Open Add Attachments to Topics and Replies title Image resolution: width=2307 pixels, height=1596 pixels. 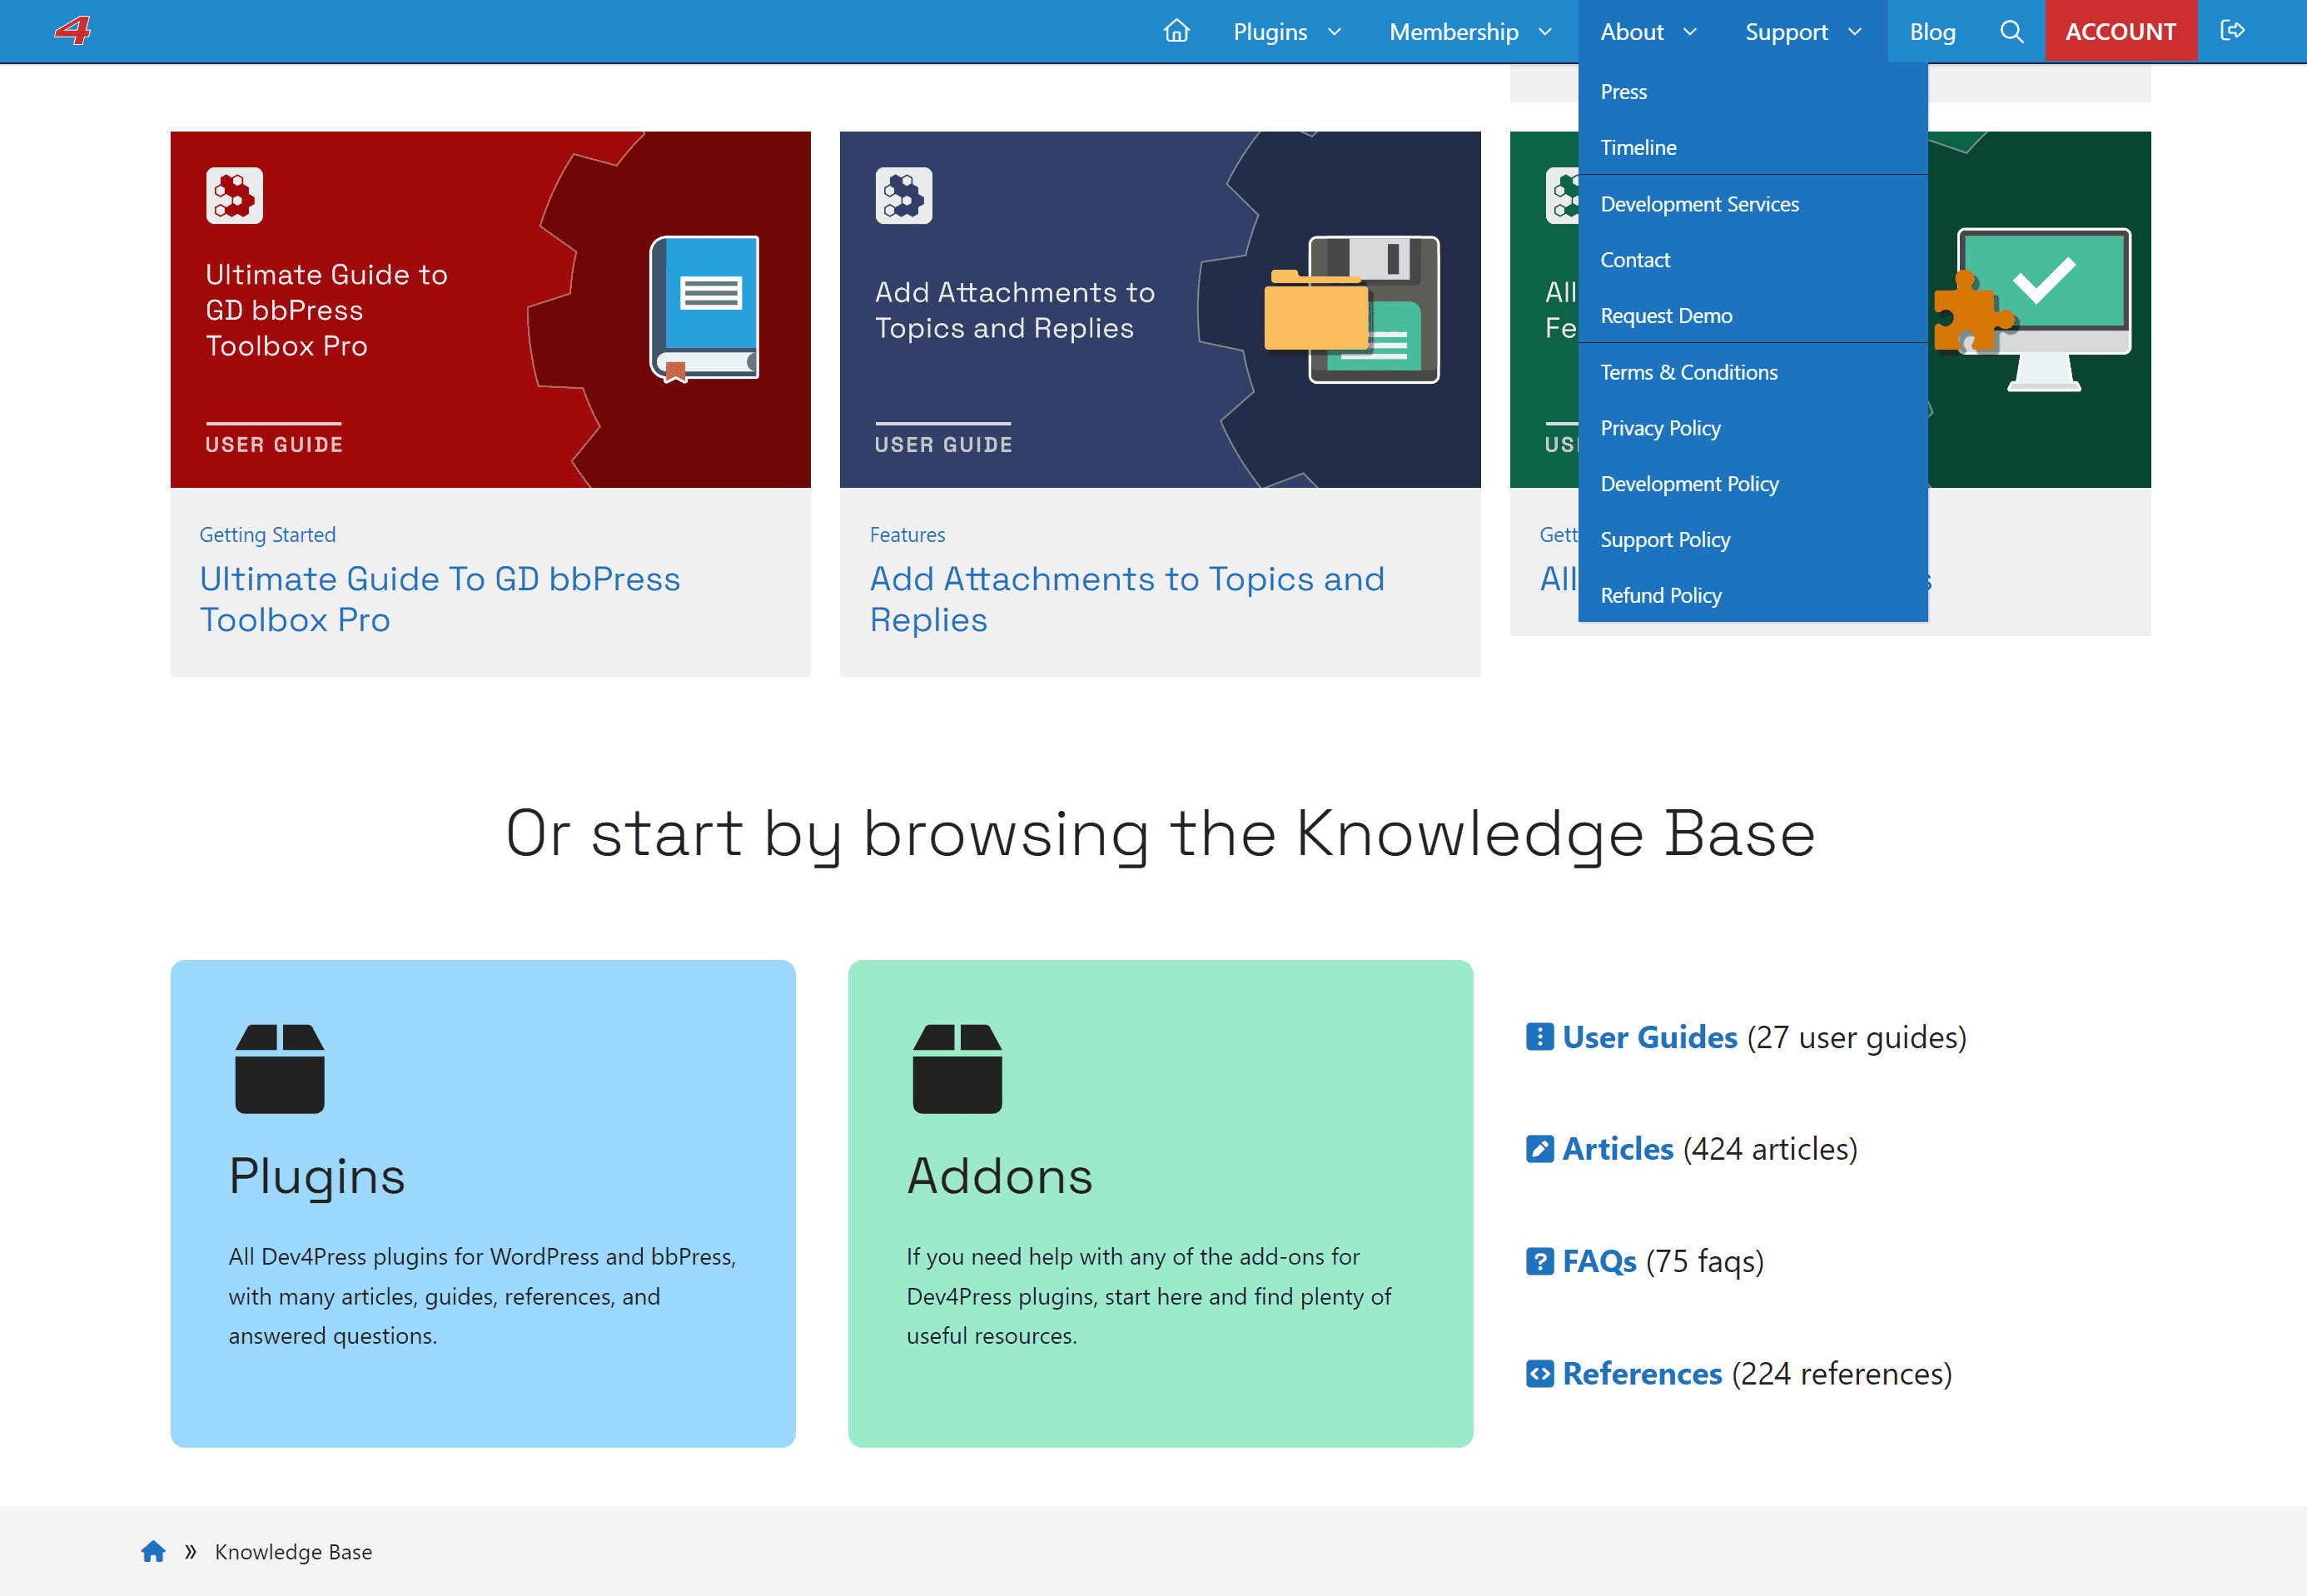1127,599
